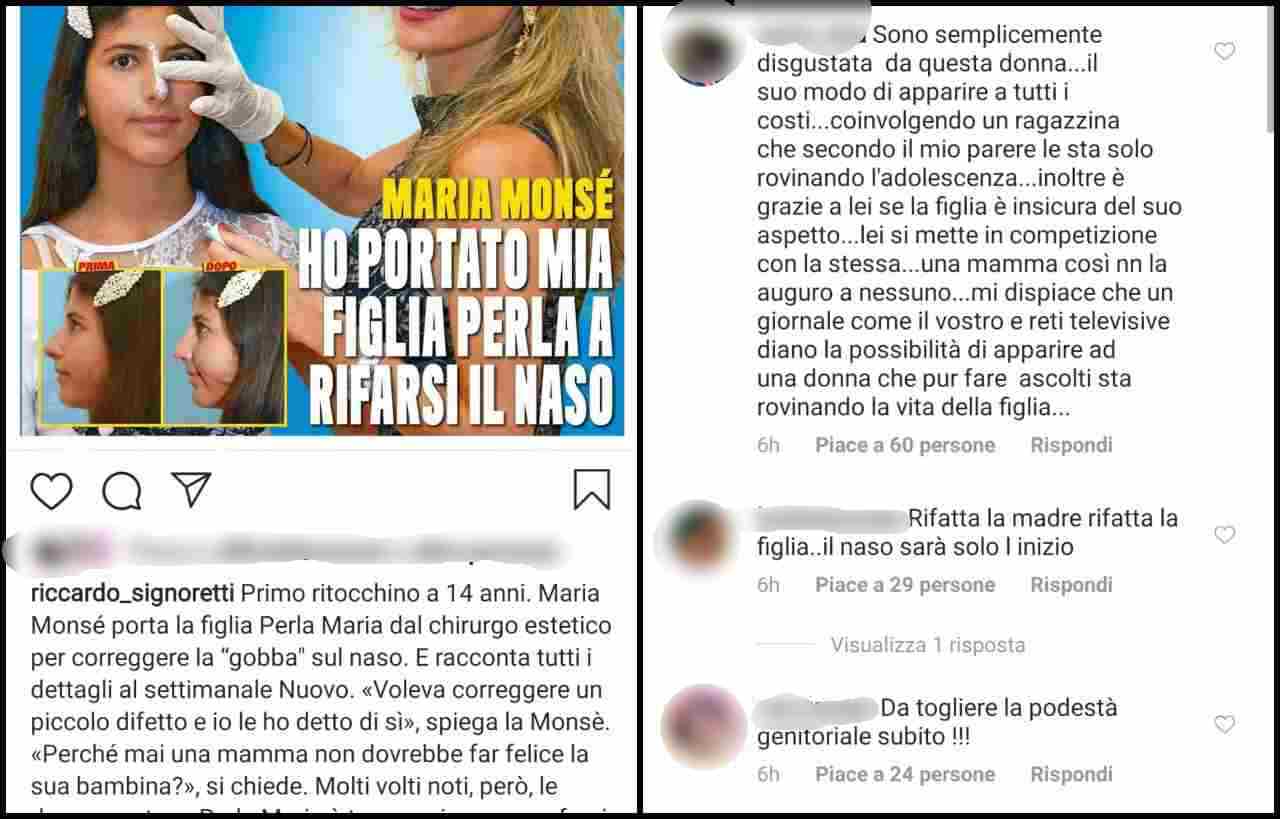Save the post with the bookmark icon
The width and height of the screenshot is (1280, 819).
click(592, 490)
